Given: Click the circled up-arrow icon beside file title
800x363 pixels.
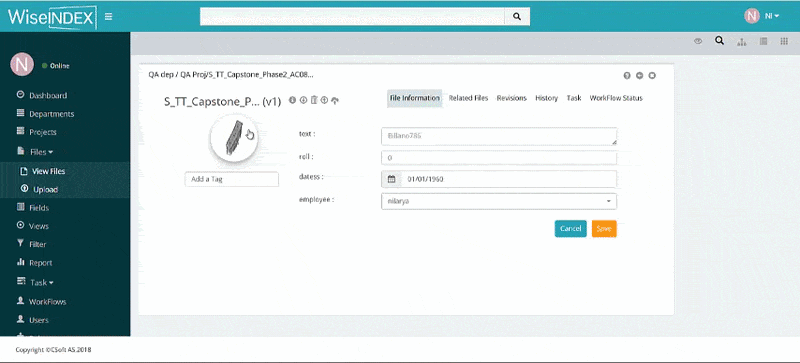Looking at the screenshot, I should tap(324, 100).
